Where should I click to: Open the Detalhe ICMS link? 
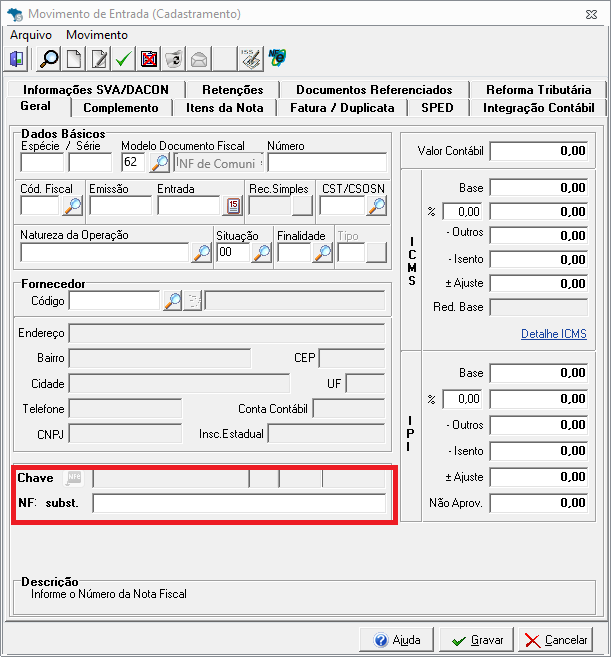[553, 334]
